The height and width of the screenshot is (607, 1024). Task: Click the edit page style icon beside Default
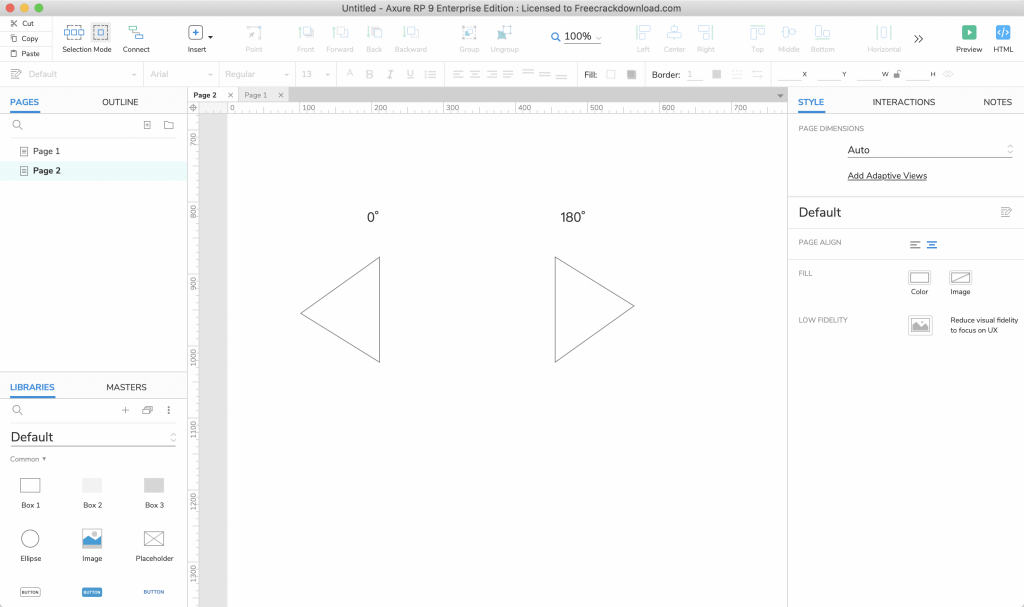[1006, 212]
